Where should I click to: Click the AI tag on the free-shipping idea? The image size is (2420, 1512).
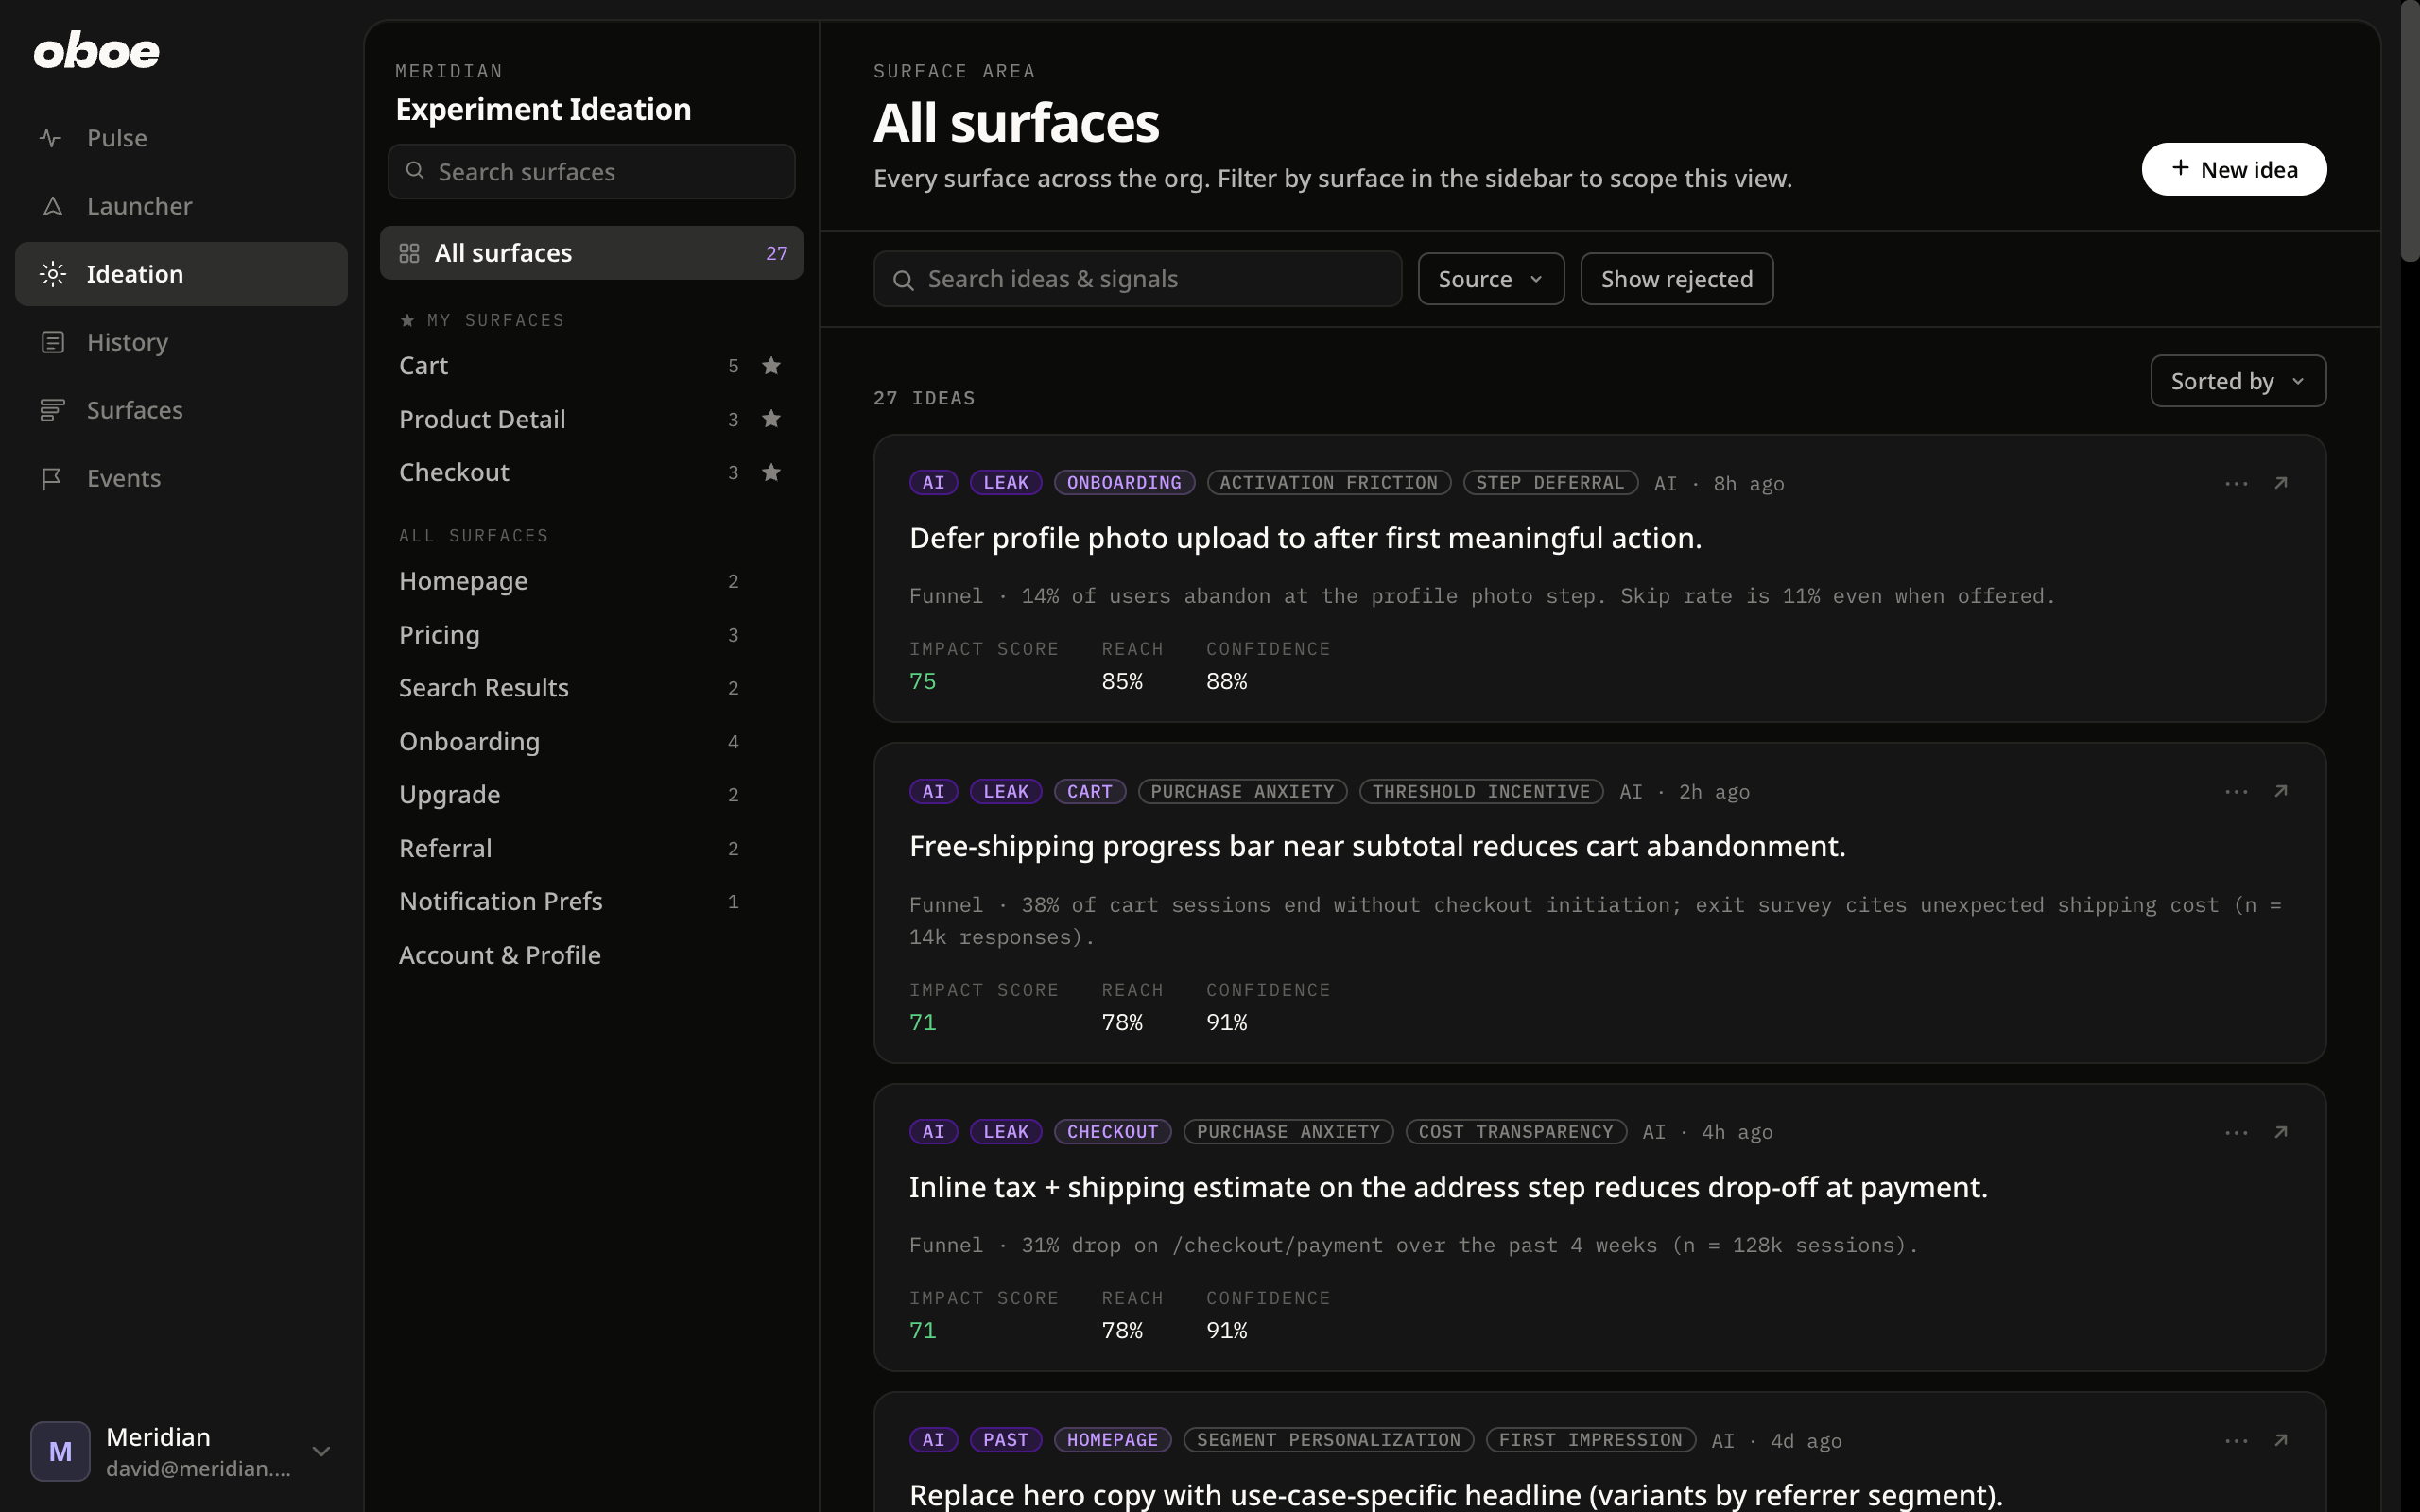934,792
